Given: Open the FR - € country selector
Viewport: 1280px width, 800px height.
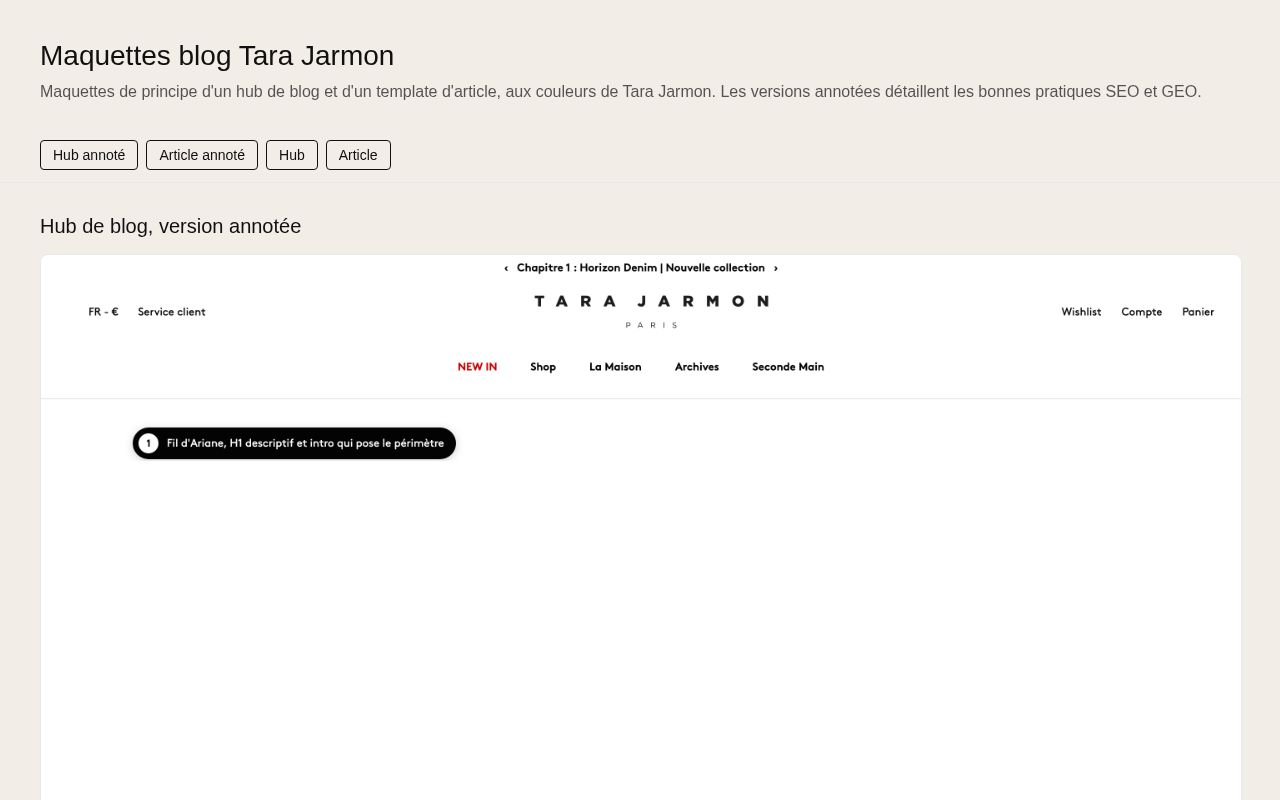Looking at the screenshot, I should [x=103, y=312].
